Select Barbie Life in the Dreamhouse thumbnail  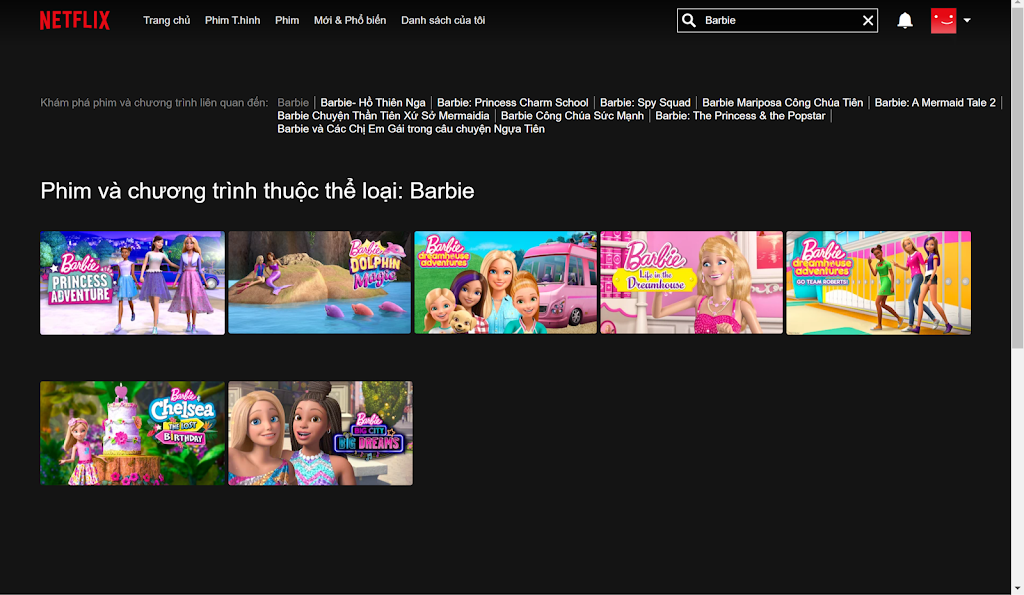coord(691,283)
